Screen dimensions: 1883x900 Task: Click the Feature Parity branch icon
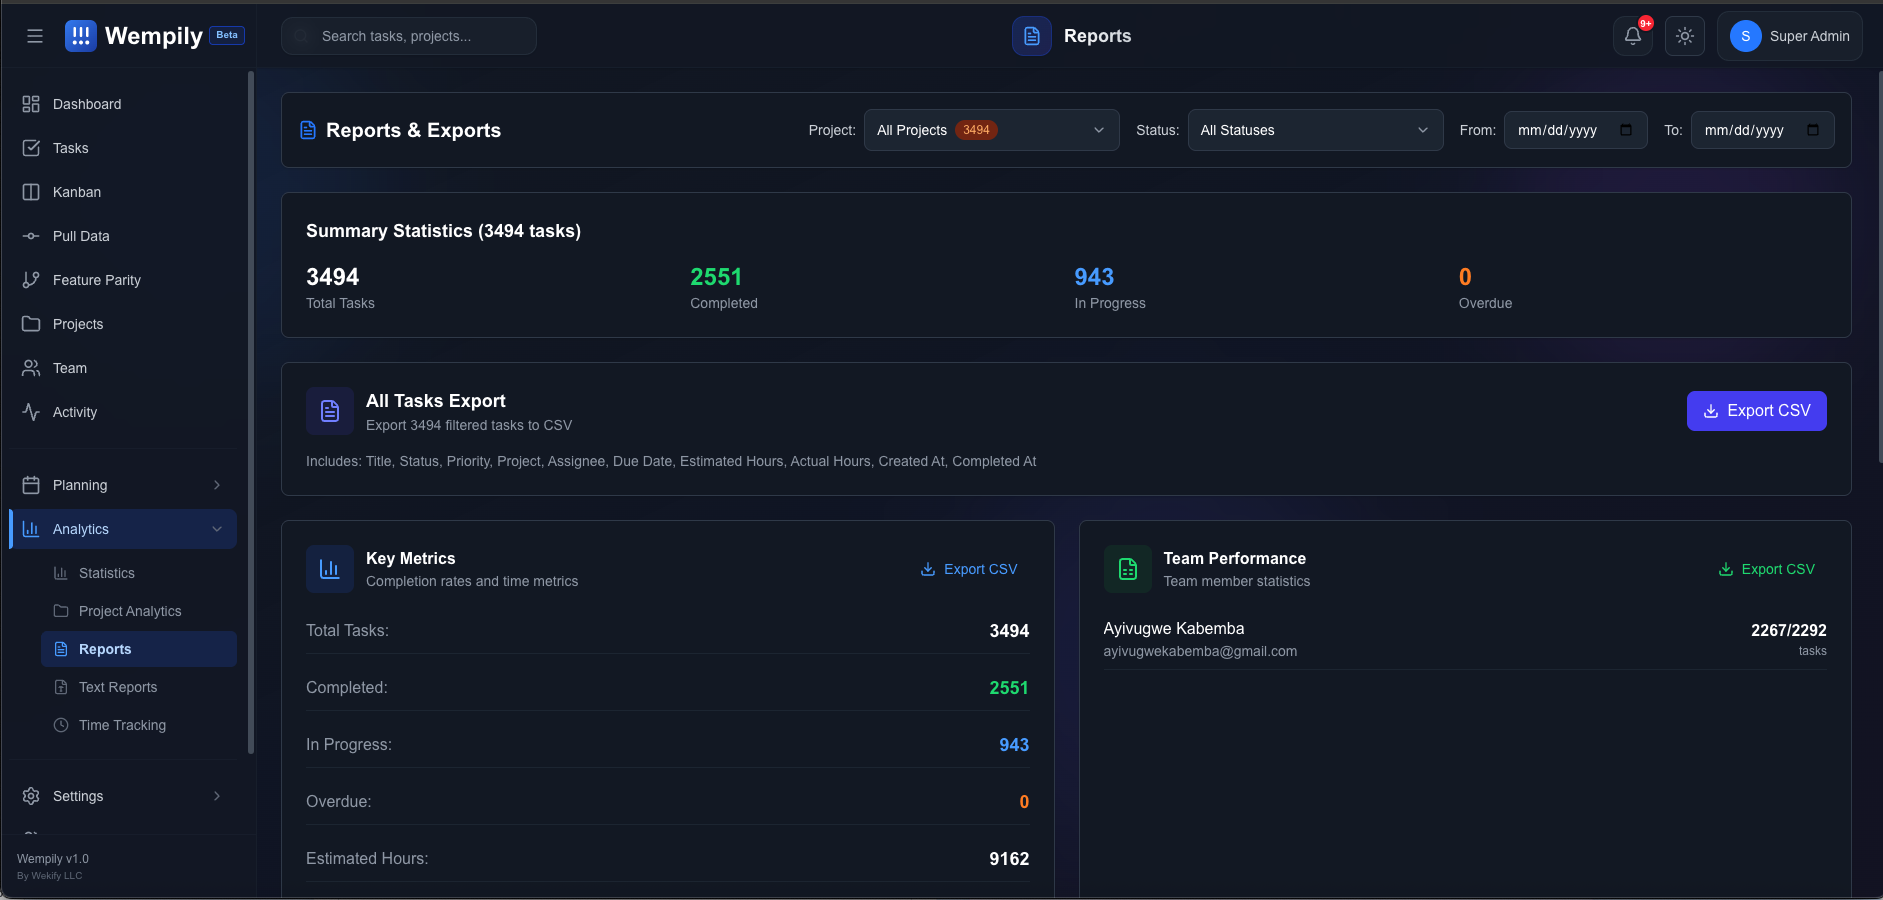31,280
